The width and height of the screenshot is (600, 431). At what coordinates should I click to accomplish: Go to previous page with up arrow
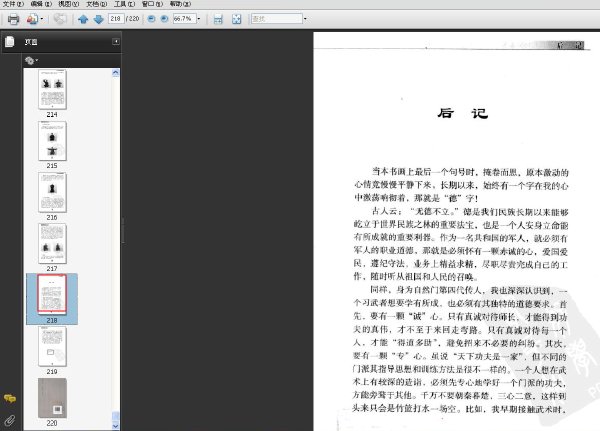83,19
